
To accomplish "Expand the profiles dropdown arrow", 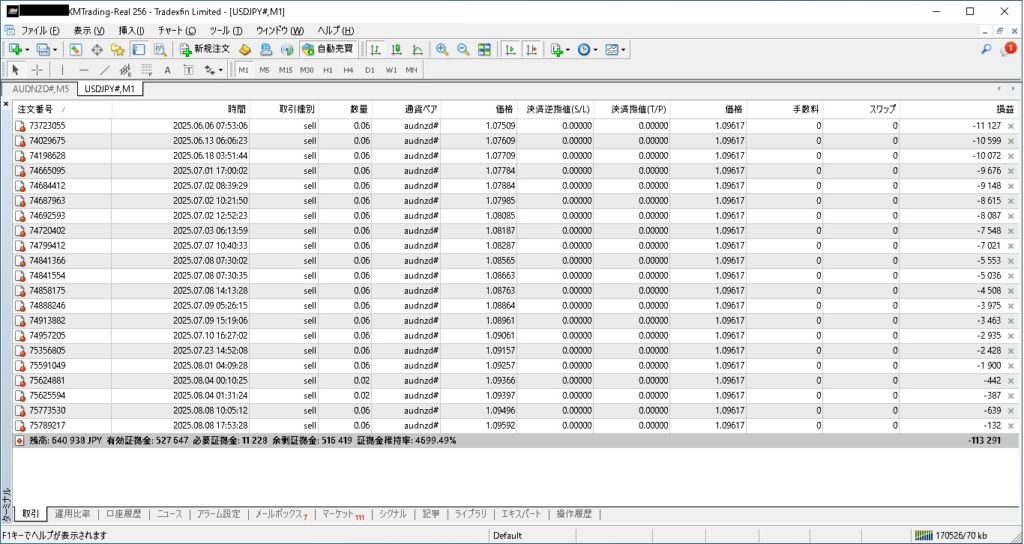I will (x=54, y=49).
